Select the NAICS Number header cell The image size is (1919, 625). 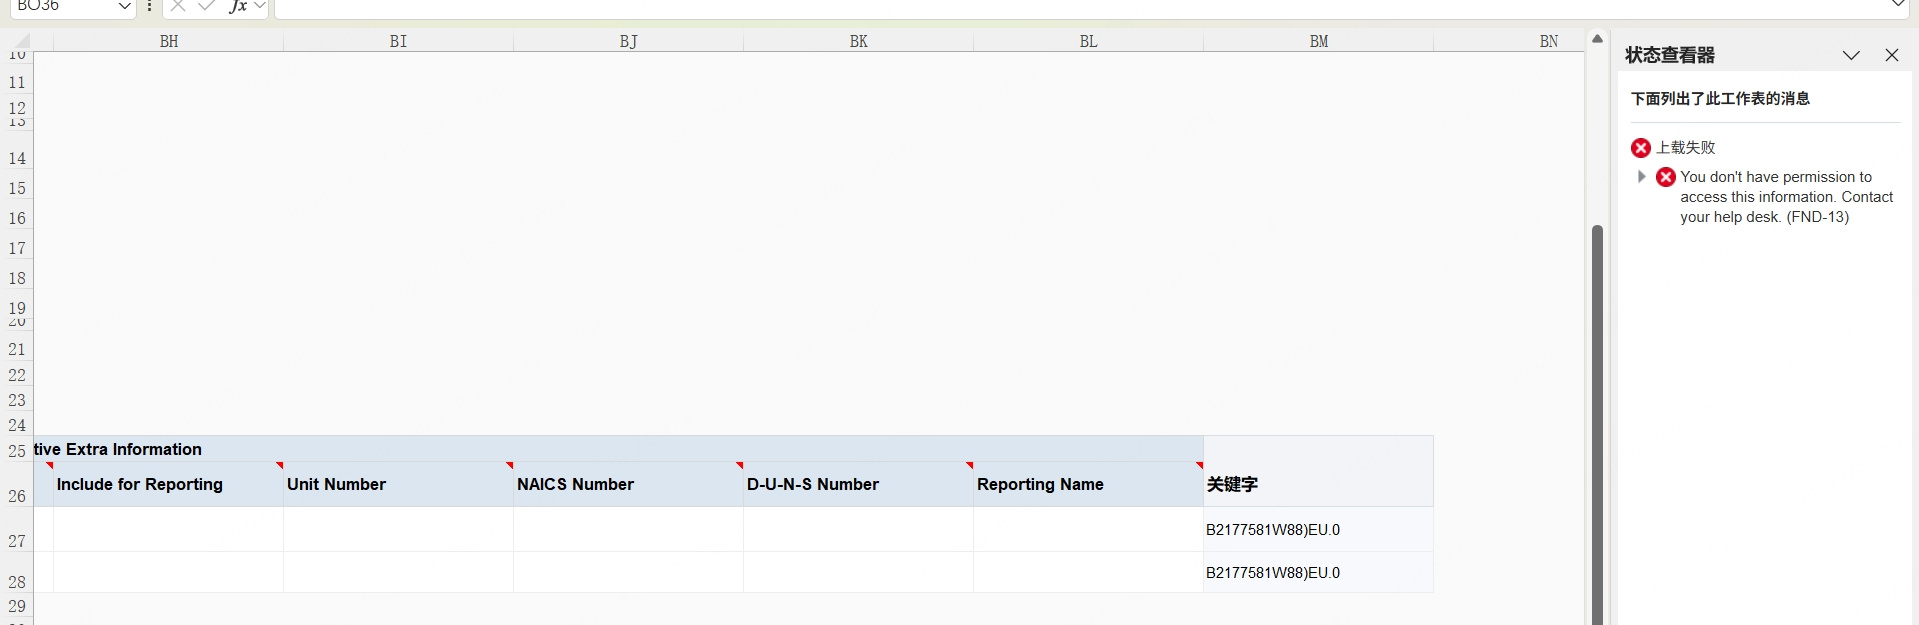(629, 484)
